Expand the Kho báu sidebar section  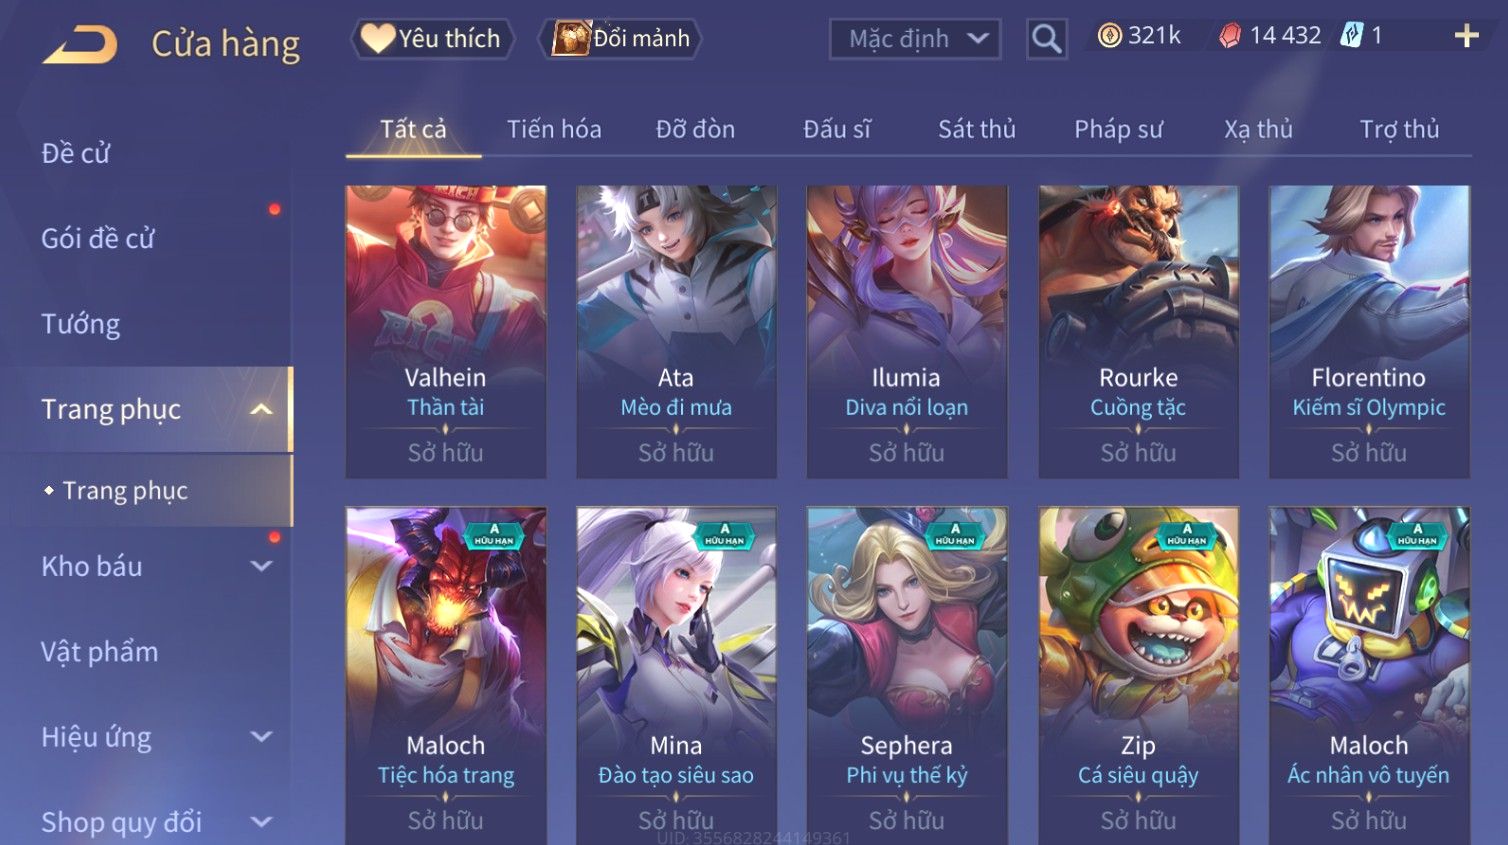(x=261, y=566)
